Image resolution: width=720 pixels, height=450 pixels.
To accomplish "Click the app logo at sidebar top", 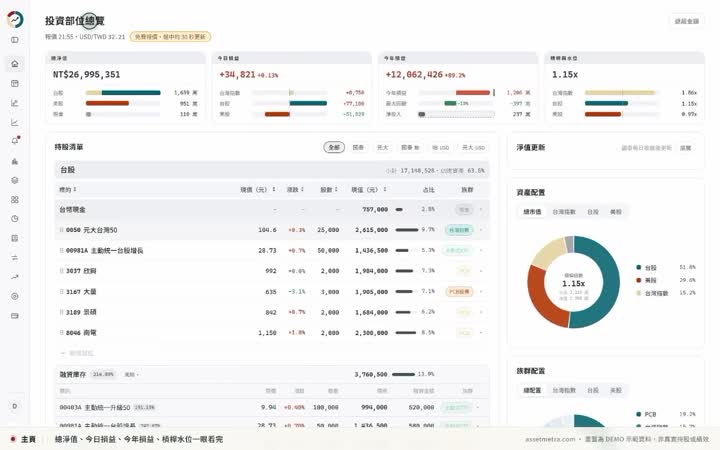I will pyautogui.click(x=15, y=19).
